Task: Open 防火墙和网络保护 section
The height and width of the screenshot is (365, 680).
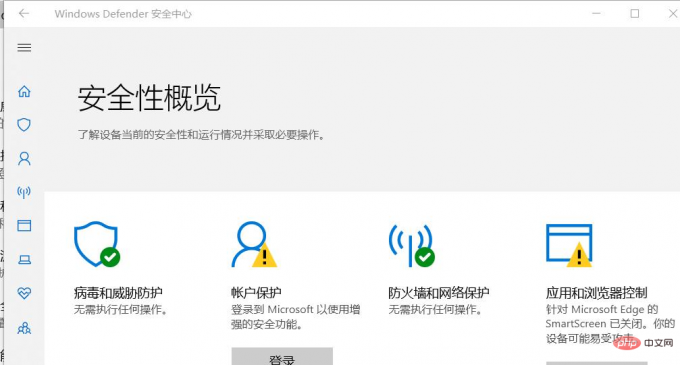Action: [x=439, y=293]
